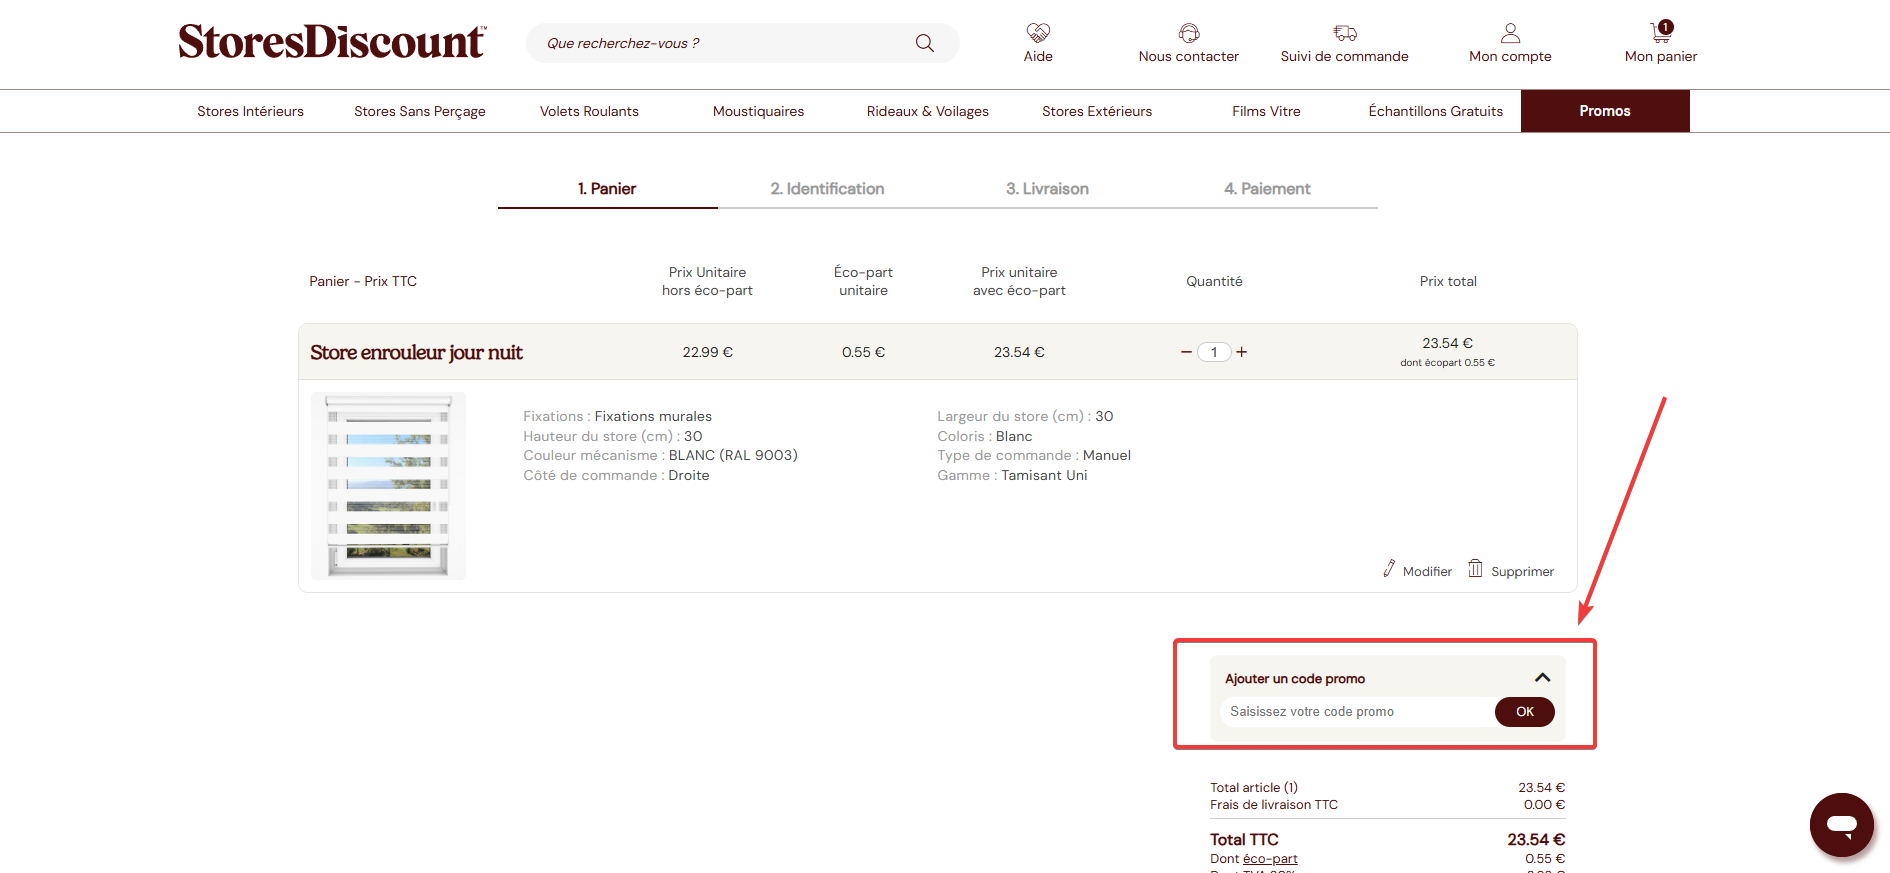This screenshot has width=1890, height=873.
Task: Click the Total TTC 23.54 € amount
Action: coord(1536,840)
